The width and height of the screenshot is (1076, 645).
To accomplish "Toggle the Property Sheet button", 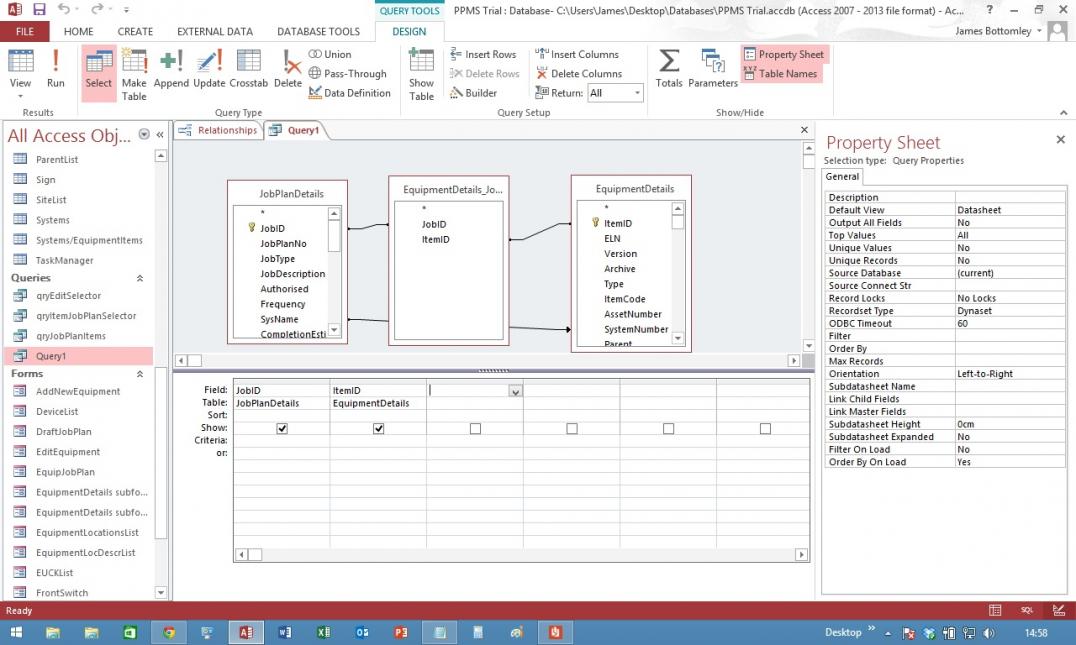I will click(x=783, y=54).
